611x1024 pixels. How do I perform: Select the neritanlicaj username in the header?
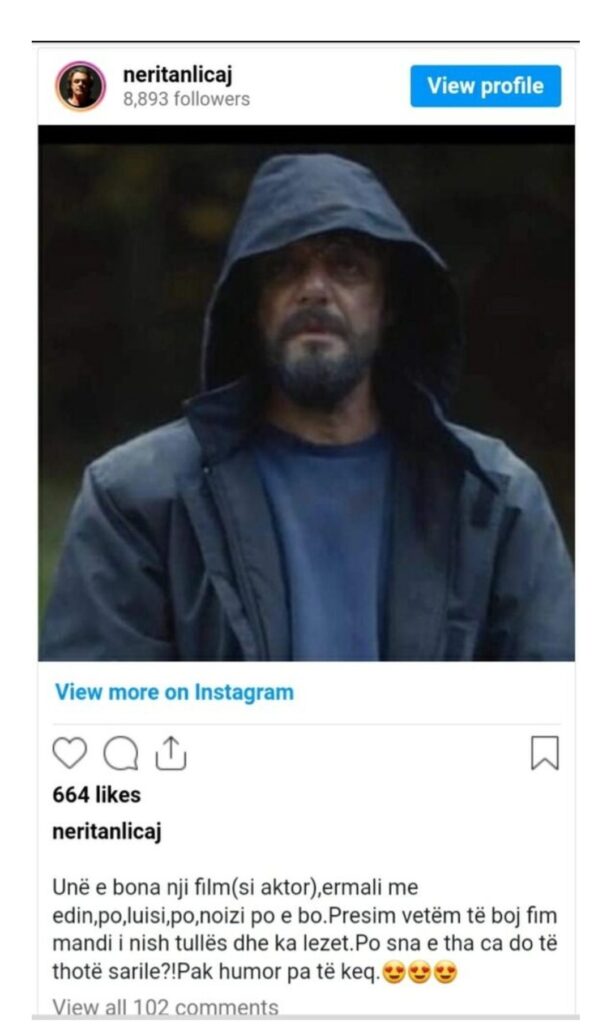click(x=178, y=75)
